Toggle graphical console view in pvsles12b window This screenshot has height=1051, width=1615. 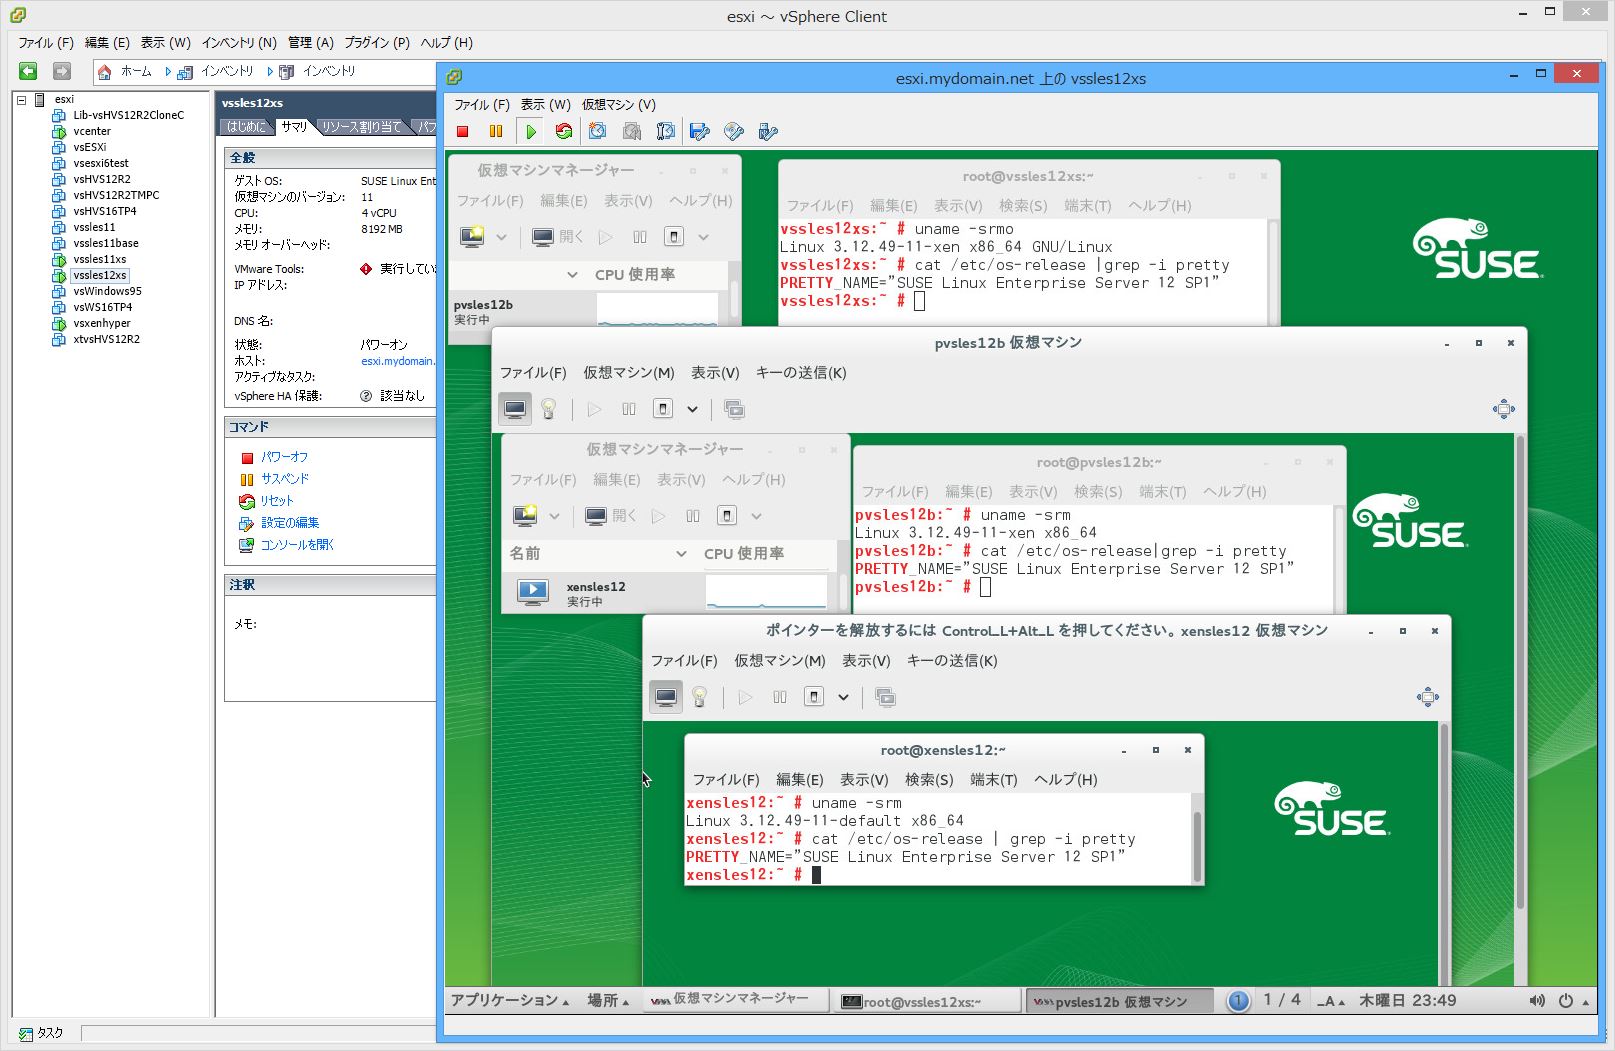tap(515, 409)
